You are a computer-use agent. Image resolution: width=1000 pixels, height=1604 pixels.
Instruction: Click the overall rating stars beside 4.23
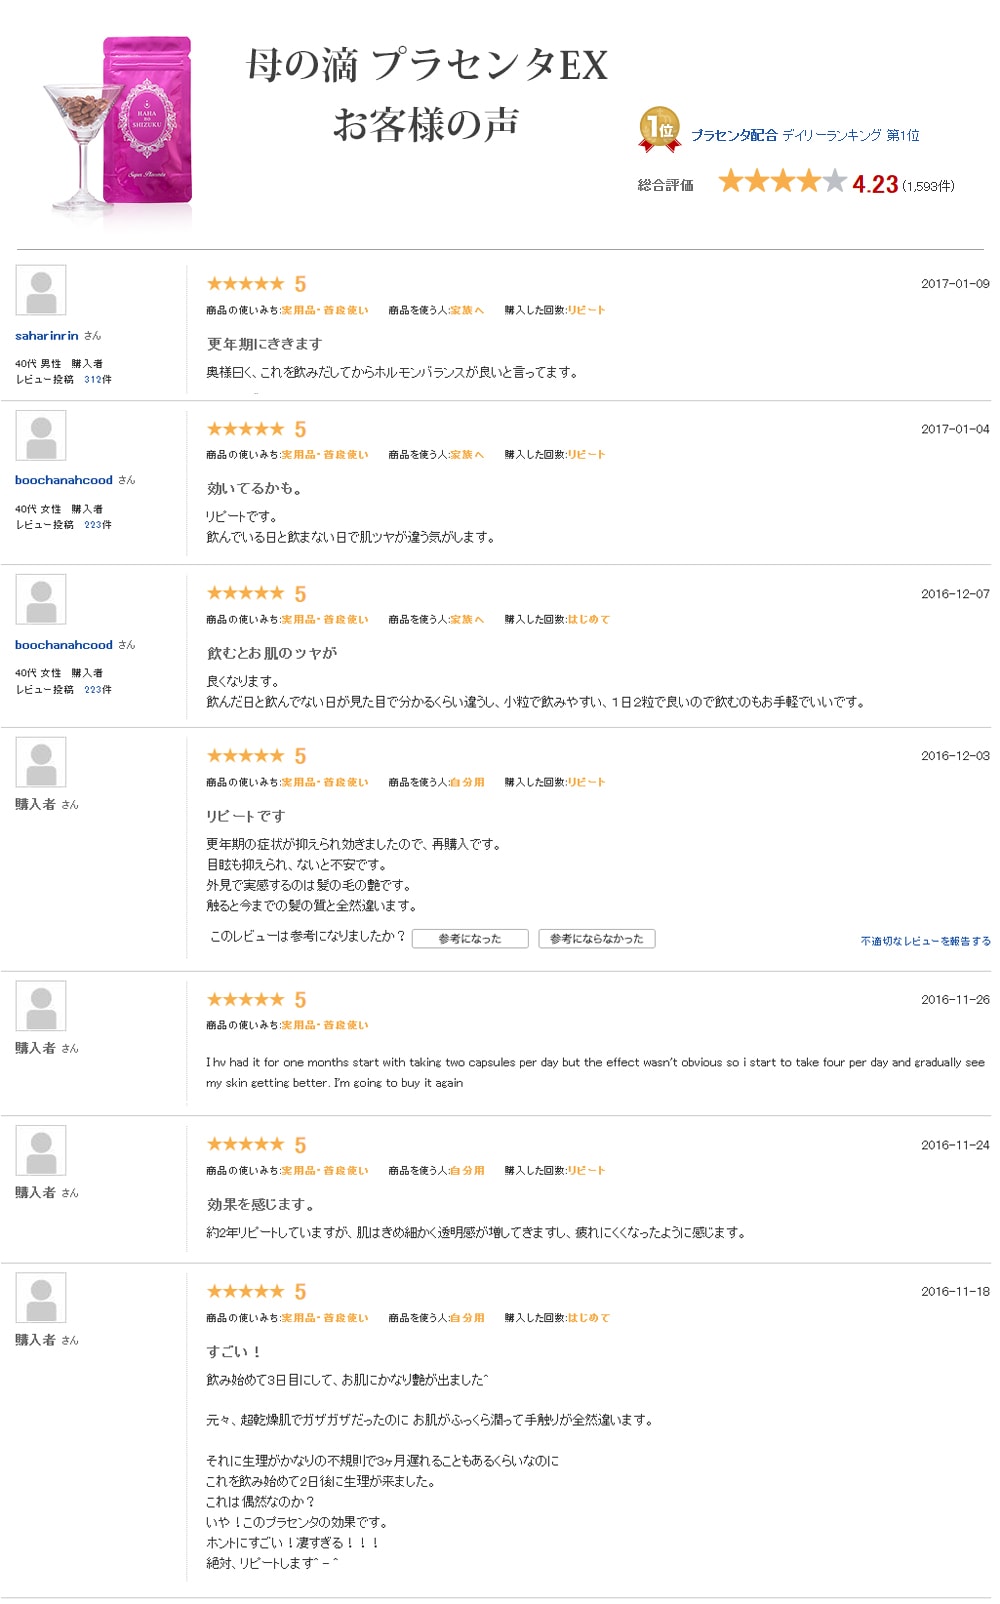[782, 182]
